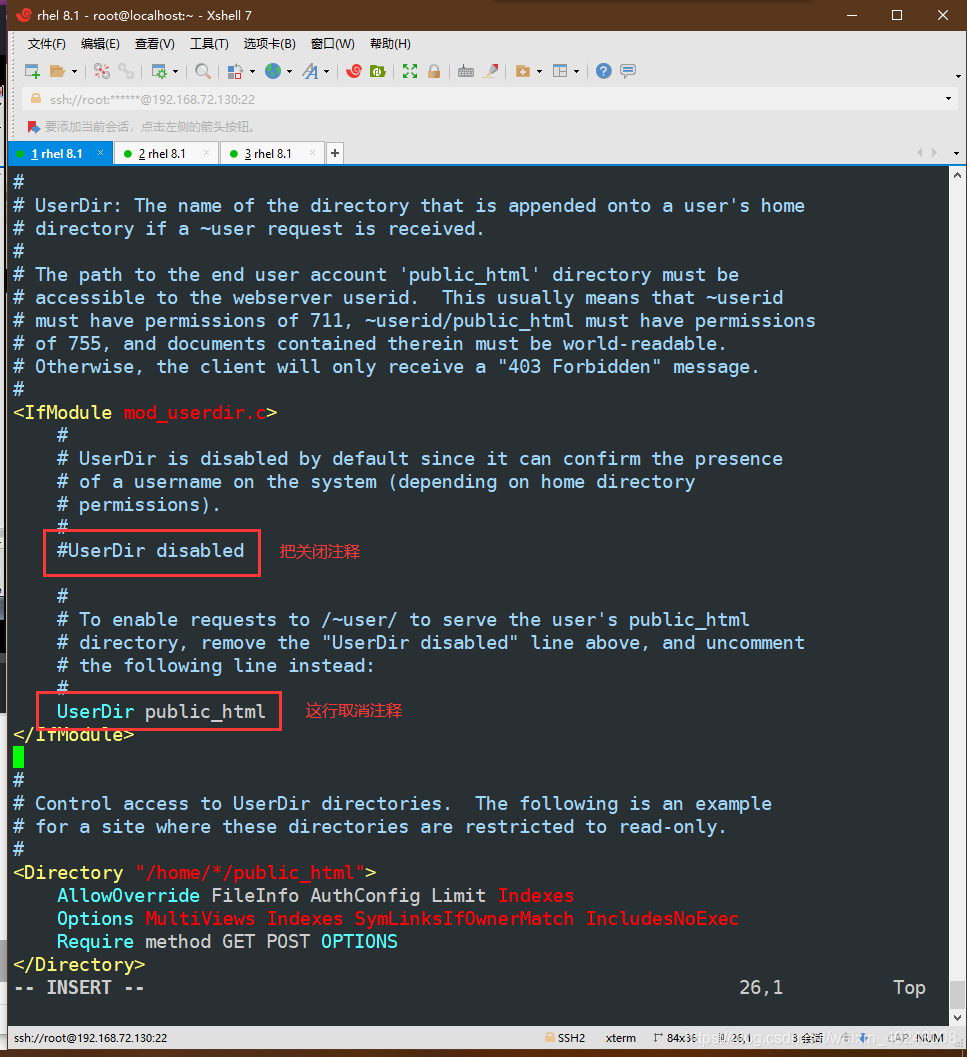Image resolution: width=967 pixels, height=1057 pixels.
Task: Close tab 2 rhel 8.1
Action: [206, 153]
